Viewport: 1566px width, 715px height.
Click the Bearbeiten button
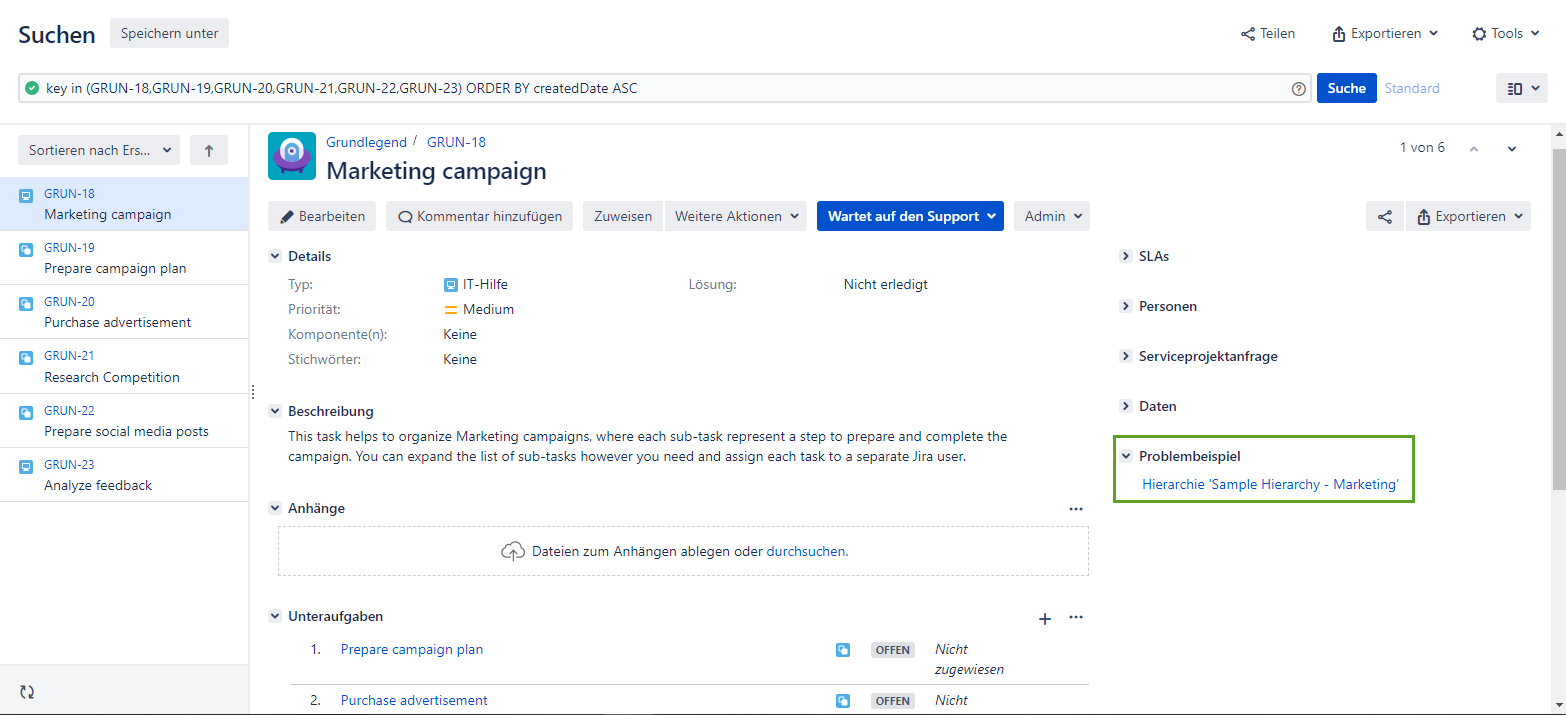(322, 217)
